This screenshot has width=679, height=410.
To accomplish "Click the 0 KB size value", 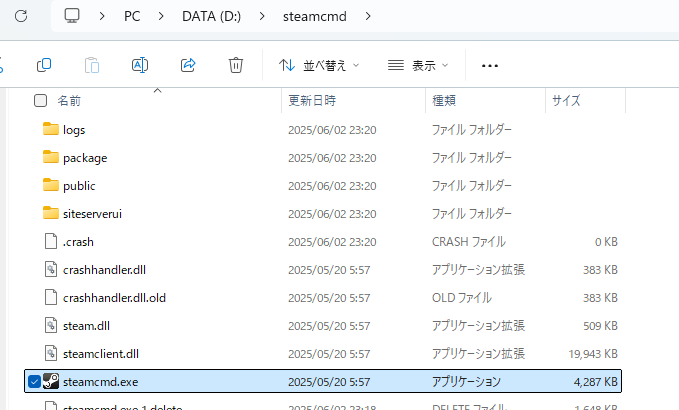I will coord(606,242).
